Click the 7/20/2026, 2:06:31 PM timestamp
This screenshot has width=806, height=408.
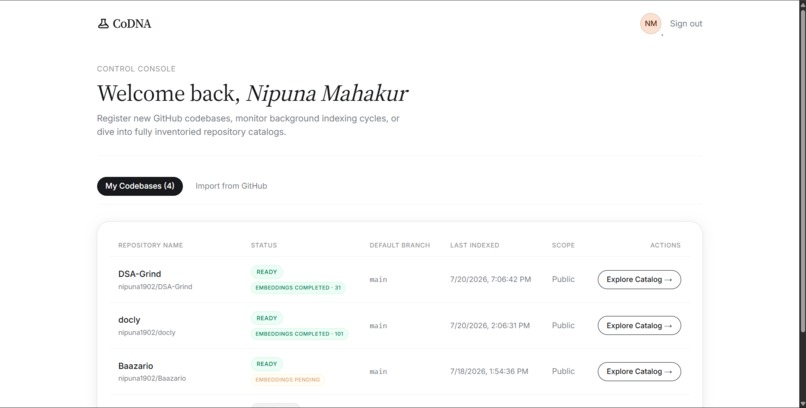click(490, 325)
